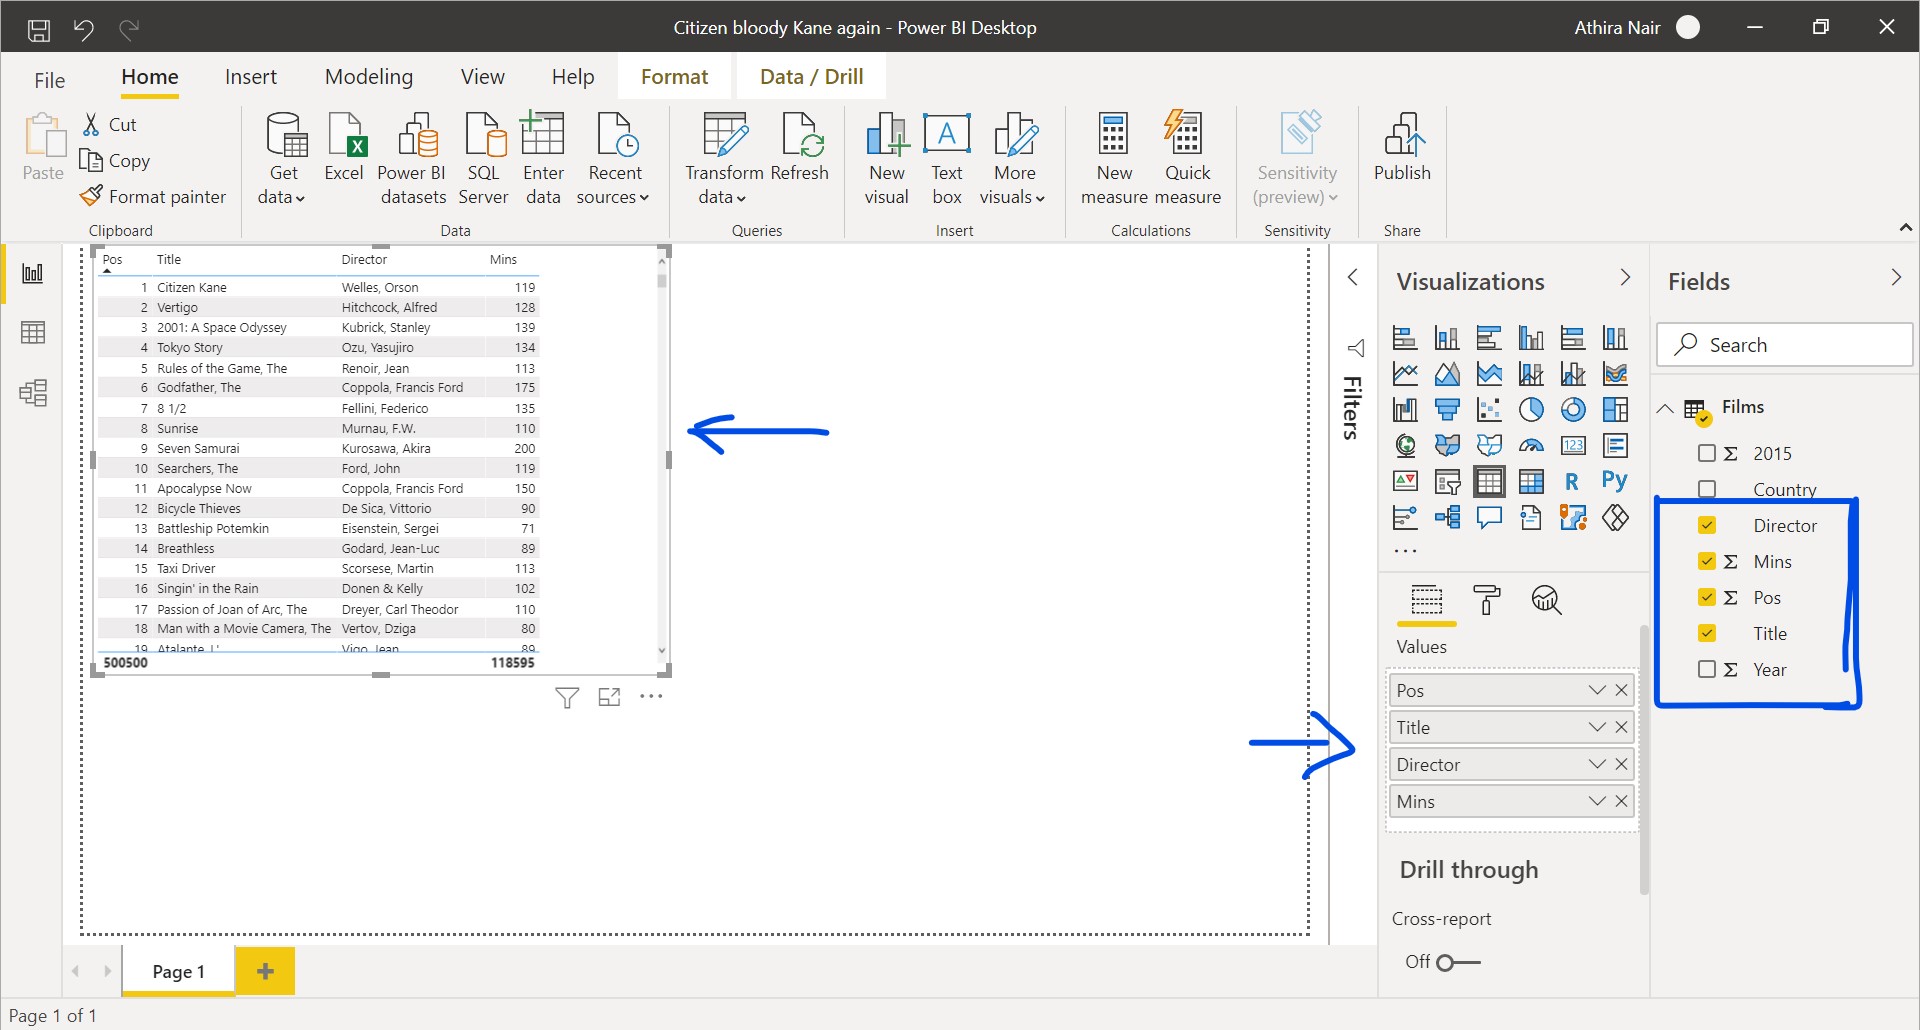Select the donut chart visualization icon

pos(1573,410)
